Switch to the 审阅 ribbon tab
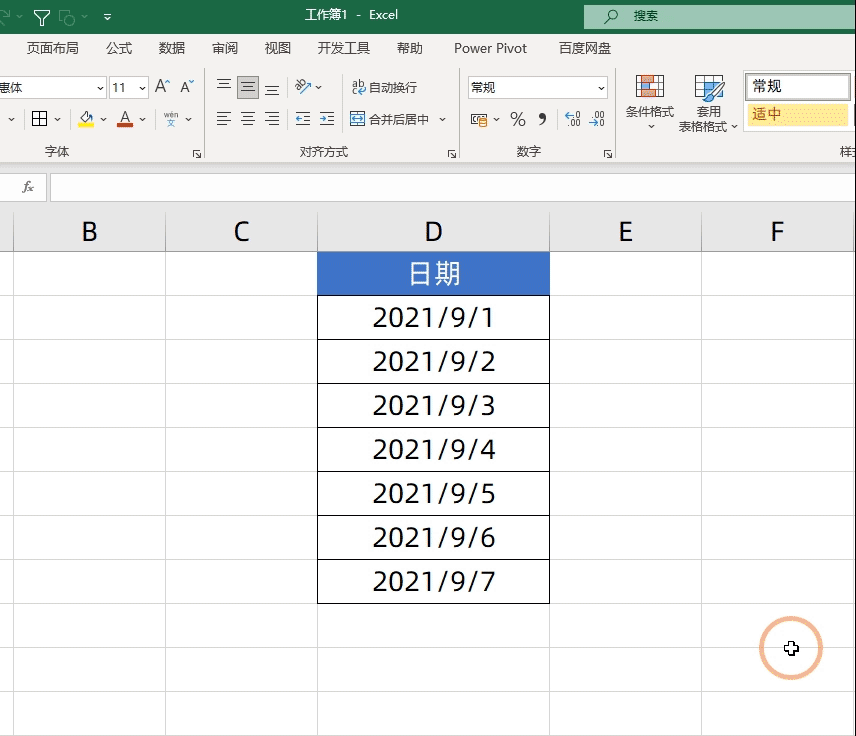The image size is (856, 736). coord(225,48)
